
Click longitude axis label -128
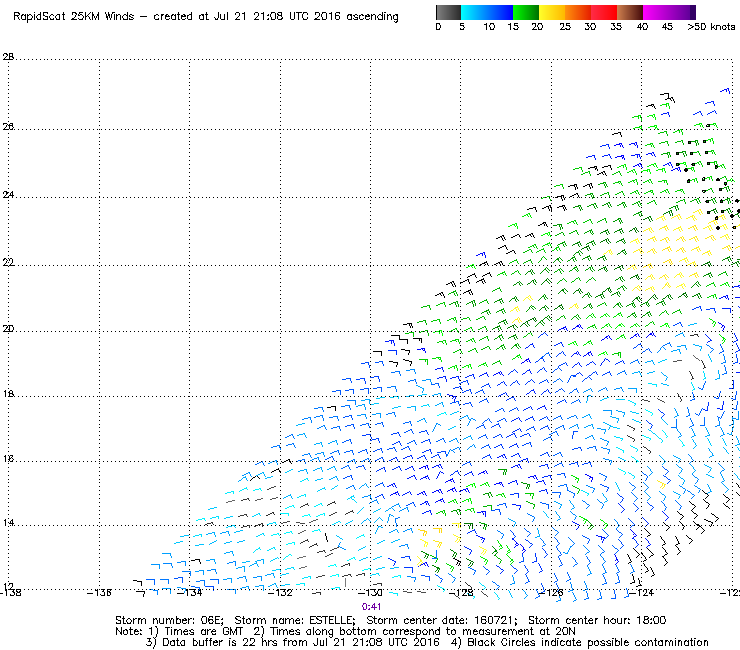click(x=460, y=592)
